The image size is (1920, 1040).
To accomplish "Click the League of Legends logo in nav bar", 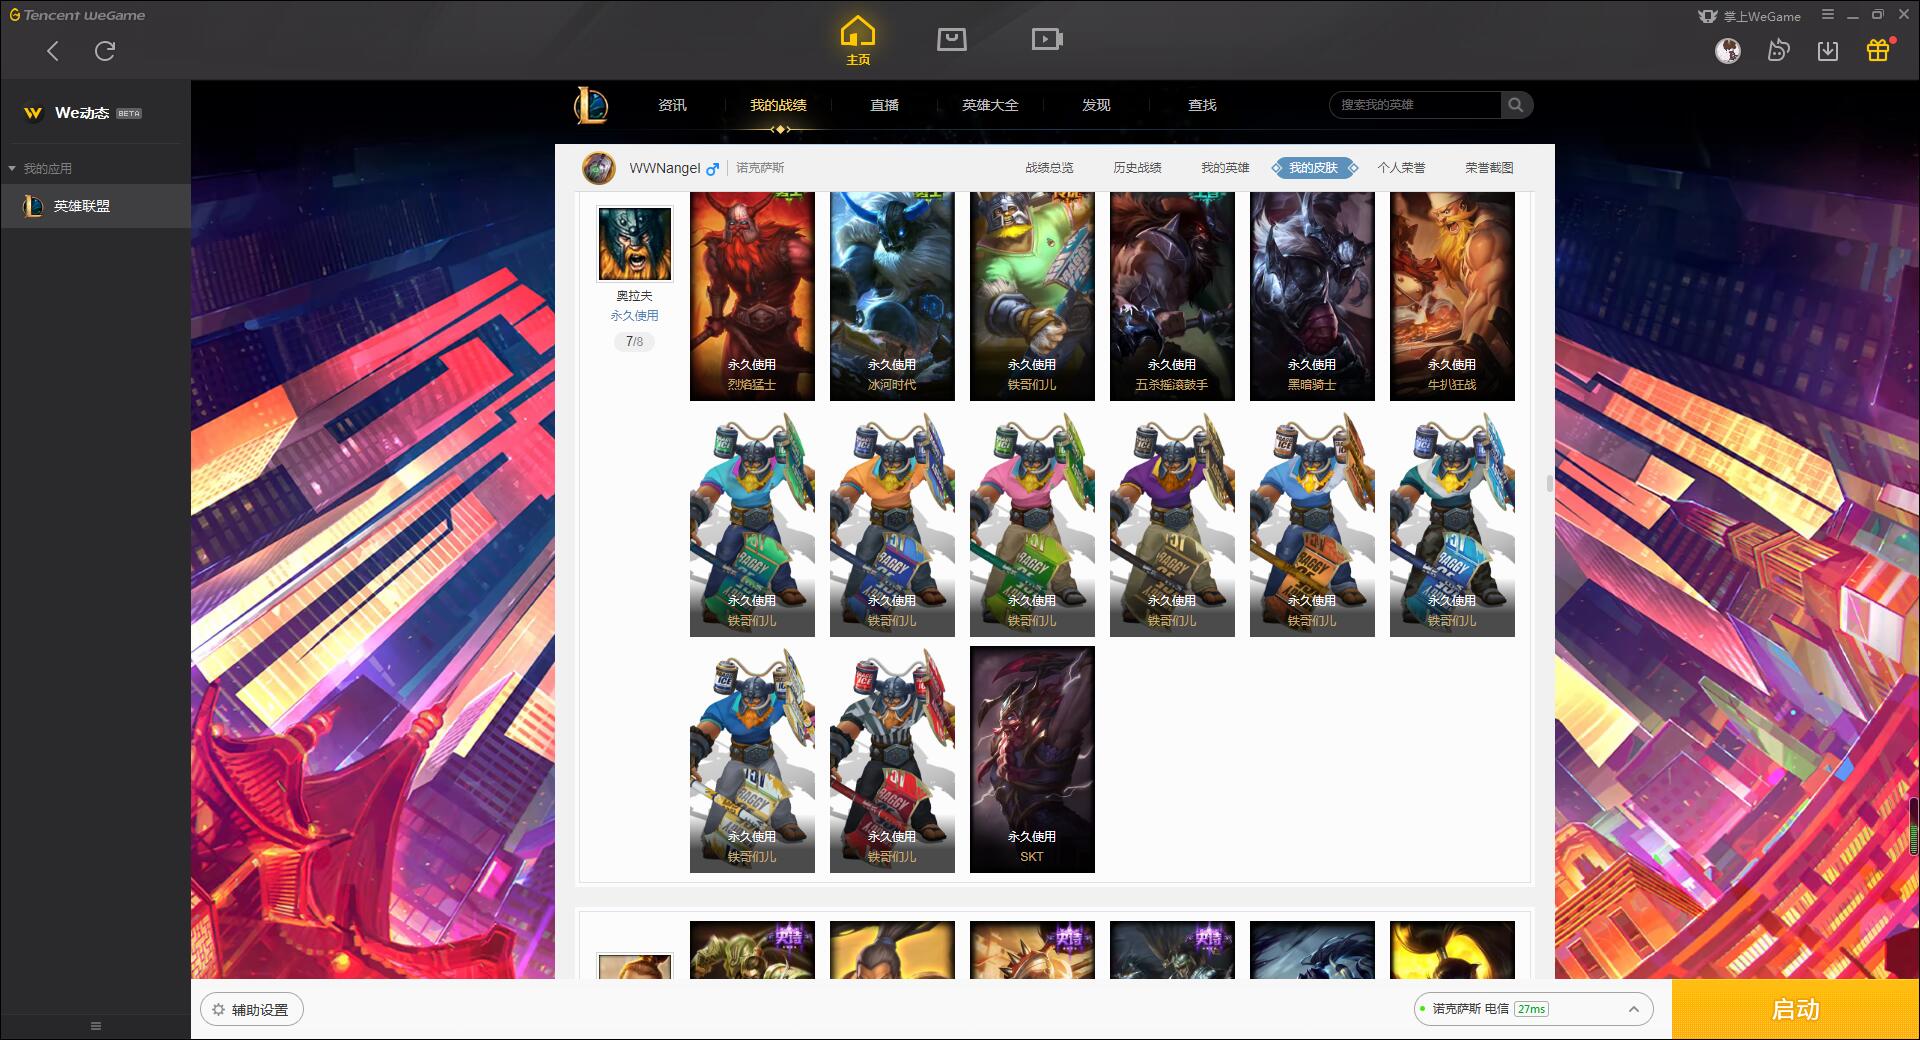I will [x=591, y=105].
